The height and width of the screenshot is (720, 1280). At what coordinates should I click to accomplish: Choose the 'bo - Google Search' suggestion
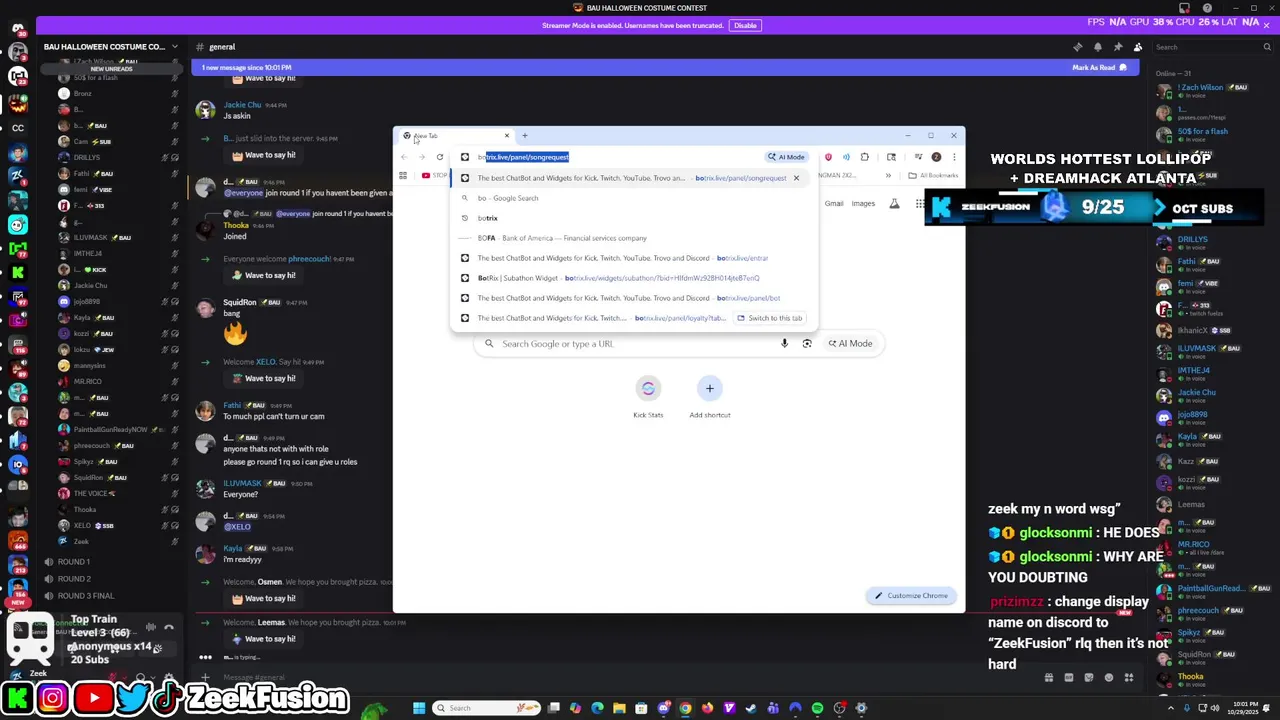click(635, 198)
